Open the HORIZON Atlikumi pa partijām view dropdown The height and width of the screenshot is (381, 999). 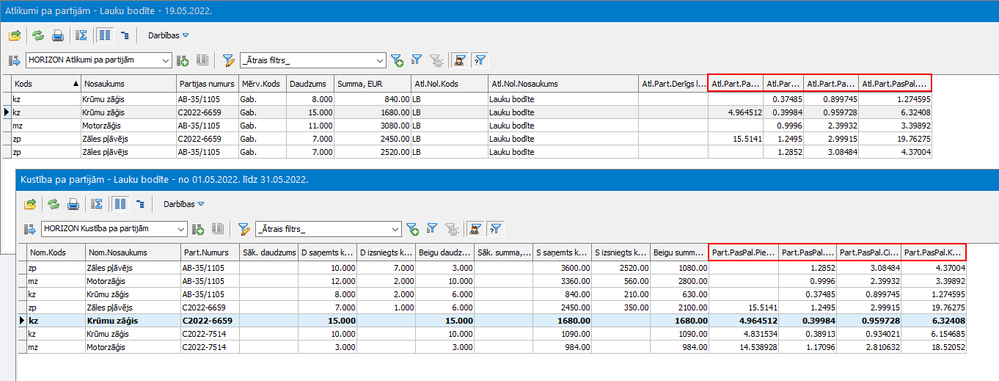99,61
